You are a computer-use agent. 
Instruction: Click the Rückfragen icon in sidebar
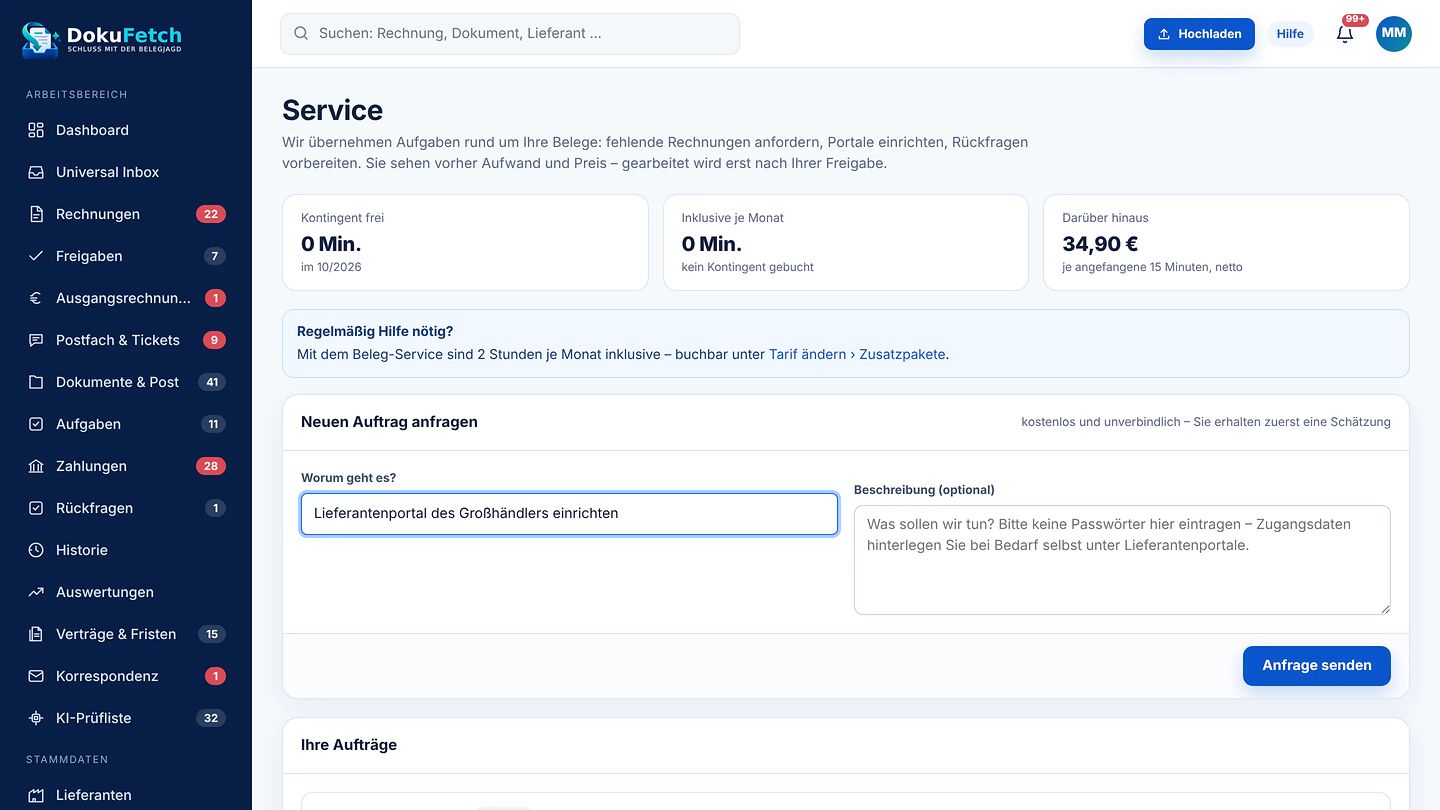36,508
